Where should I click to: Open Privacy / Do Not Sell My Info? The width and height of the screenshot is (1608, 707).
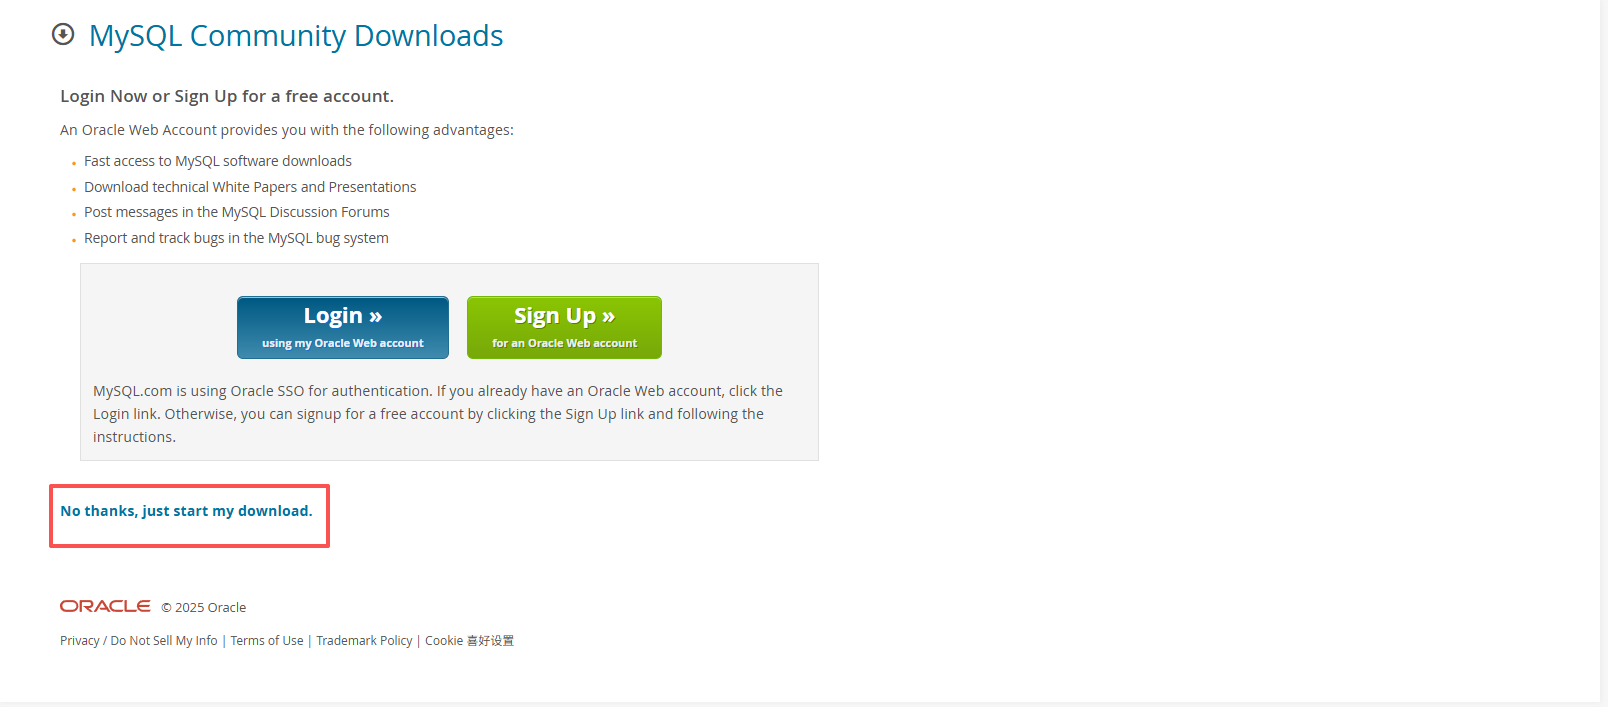coord(139,641)
